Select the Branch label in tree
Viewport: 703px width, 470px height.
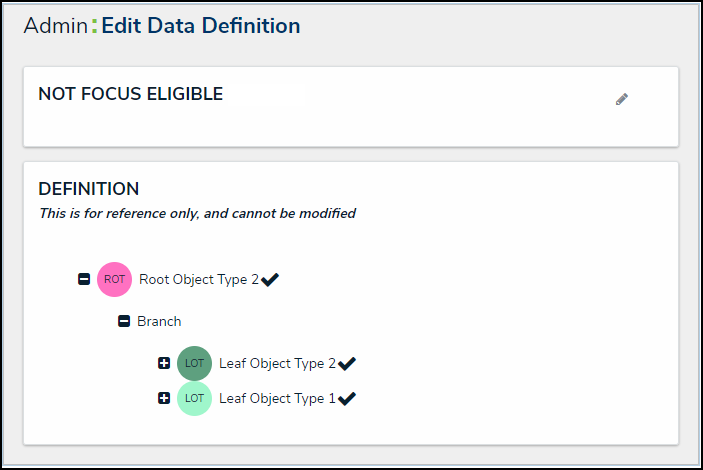click(x=159, y=322)
